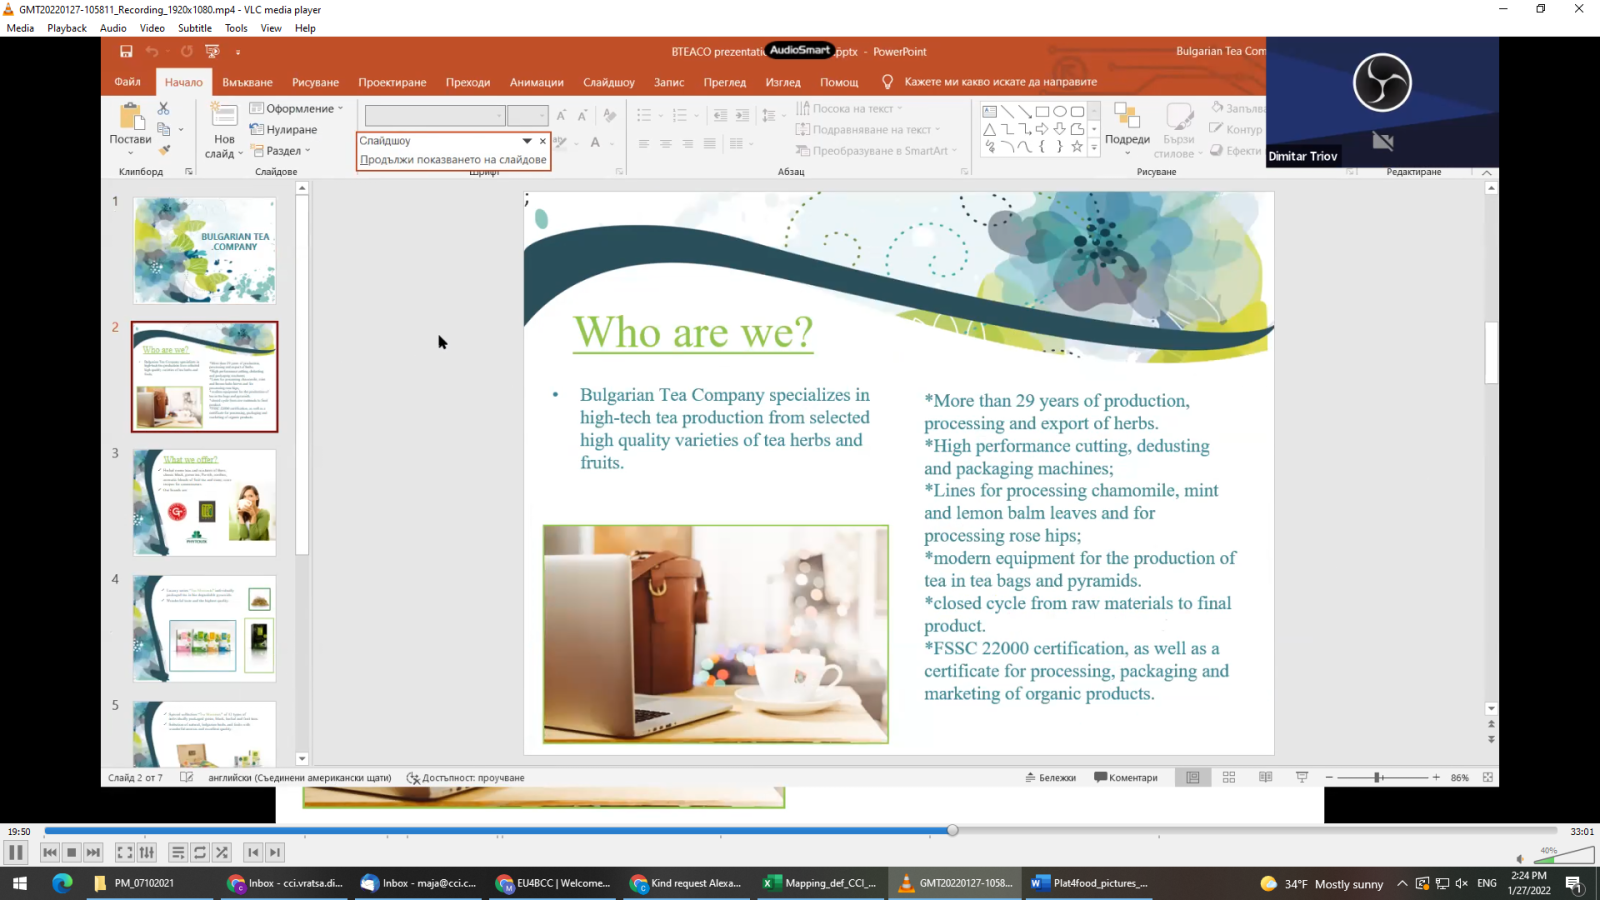The width and height of the screenshot is (1600, 900).
Task: Open VLC Audio menu
Action: click(113, 28)
